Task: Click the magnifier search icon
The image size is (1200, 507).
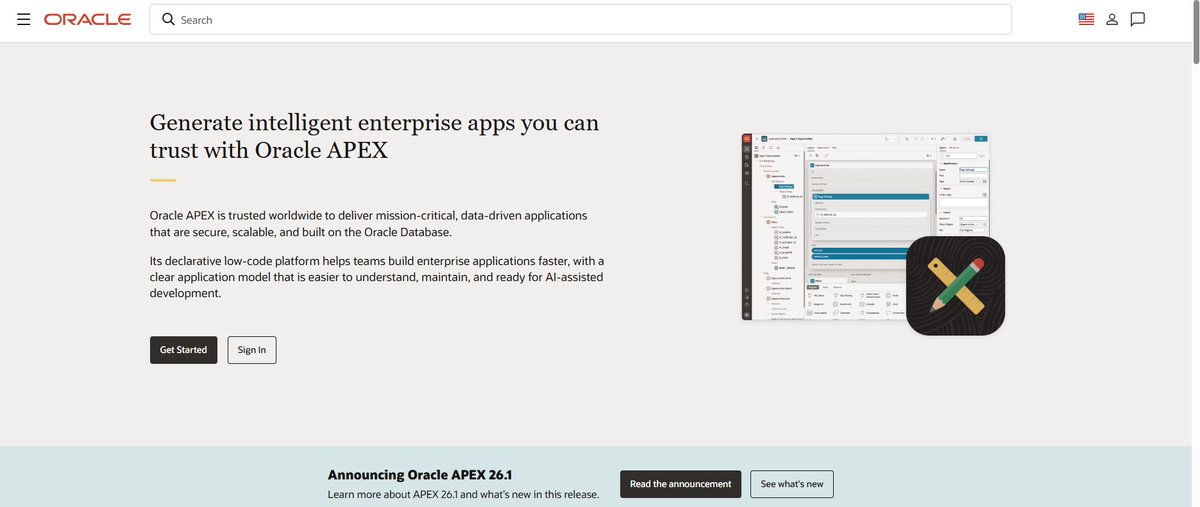Action: pos(168,19)
